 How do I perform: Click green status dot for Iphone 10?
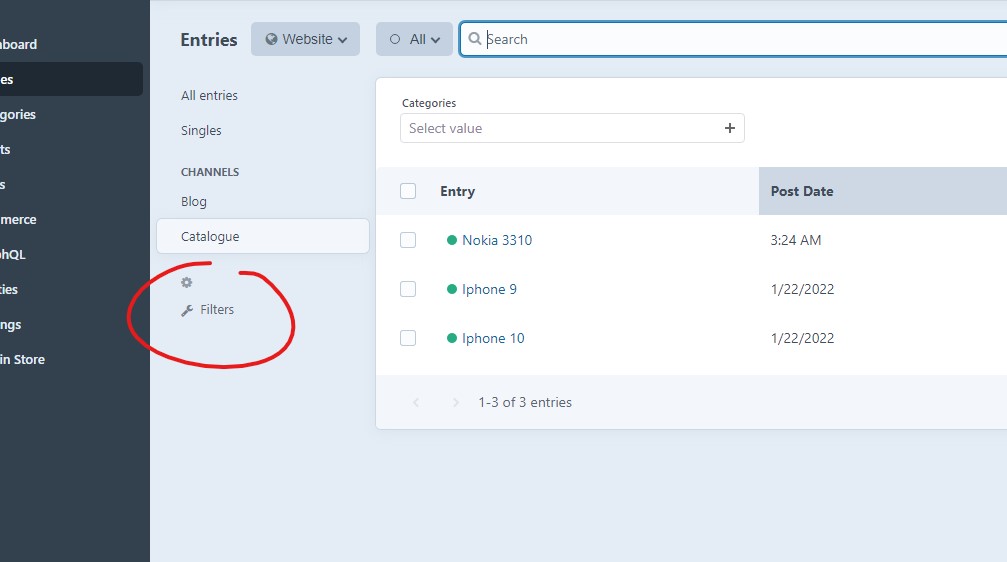451,338
